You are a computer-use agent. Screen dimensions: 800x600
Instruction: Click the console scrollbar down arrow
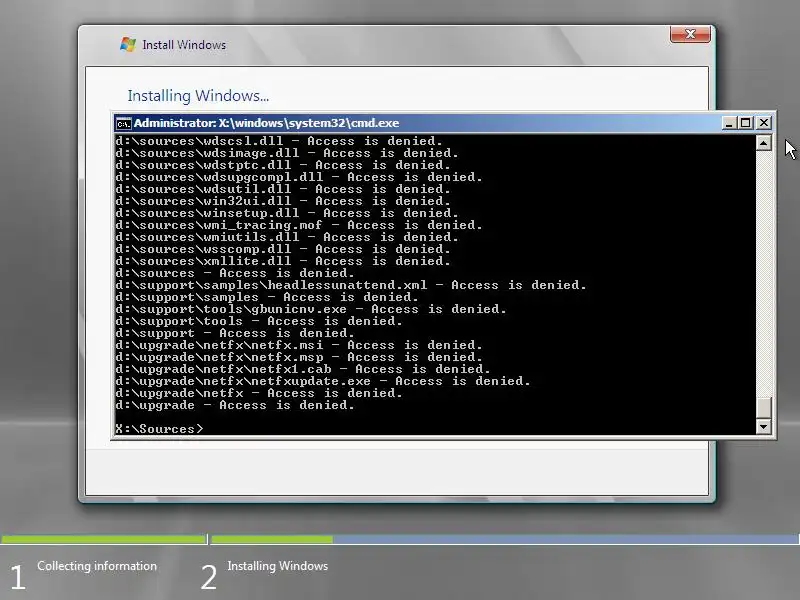click(763, 426)
